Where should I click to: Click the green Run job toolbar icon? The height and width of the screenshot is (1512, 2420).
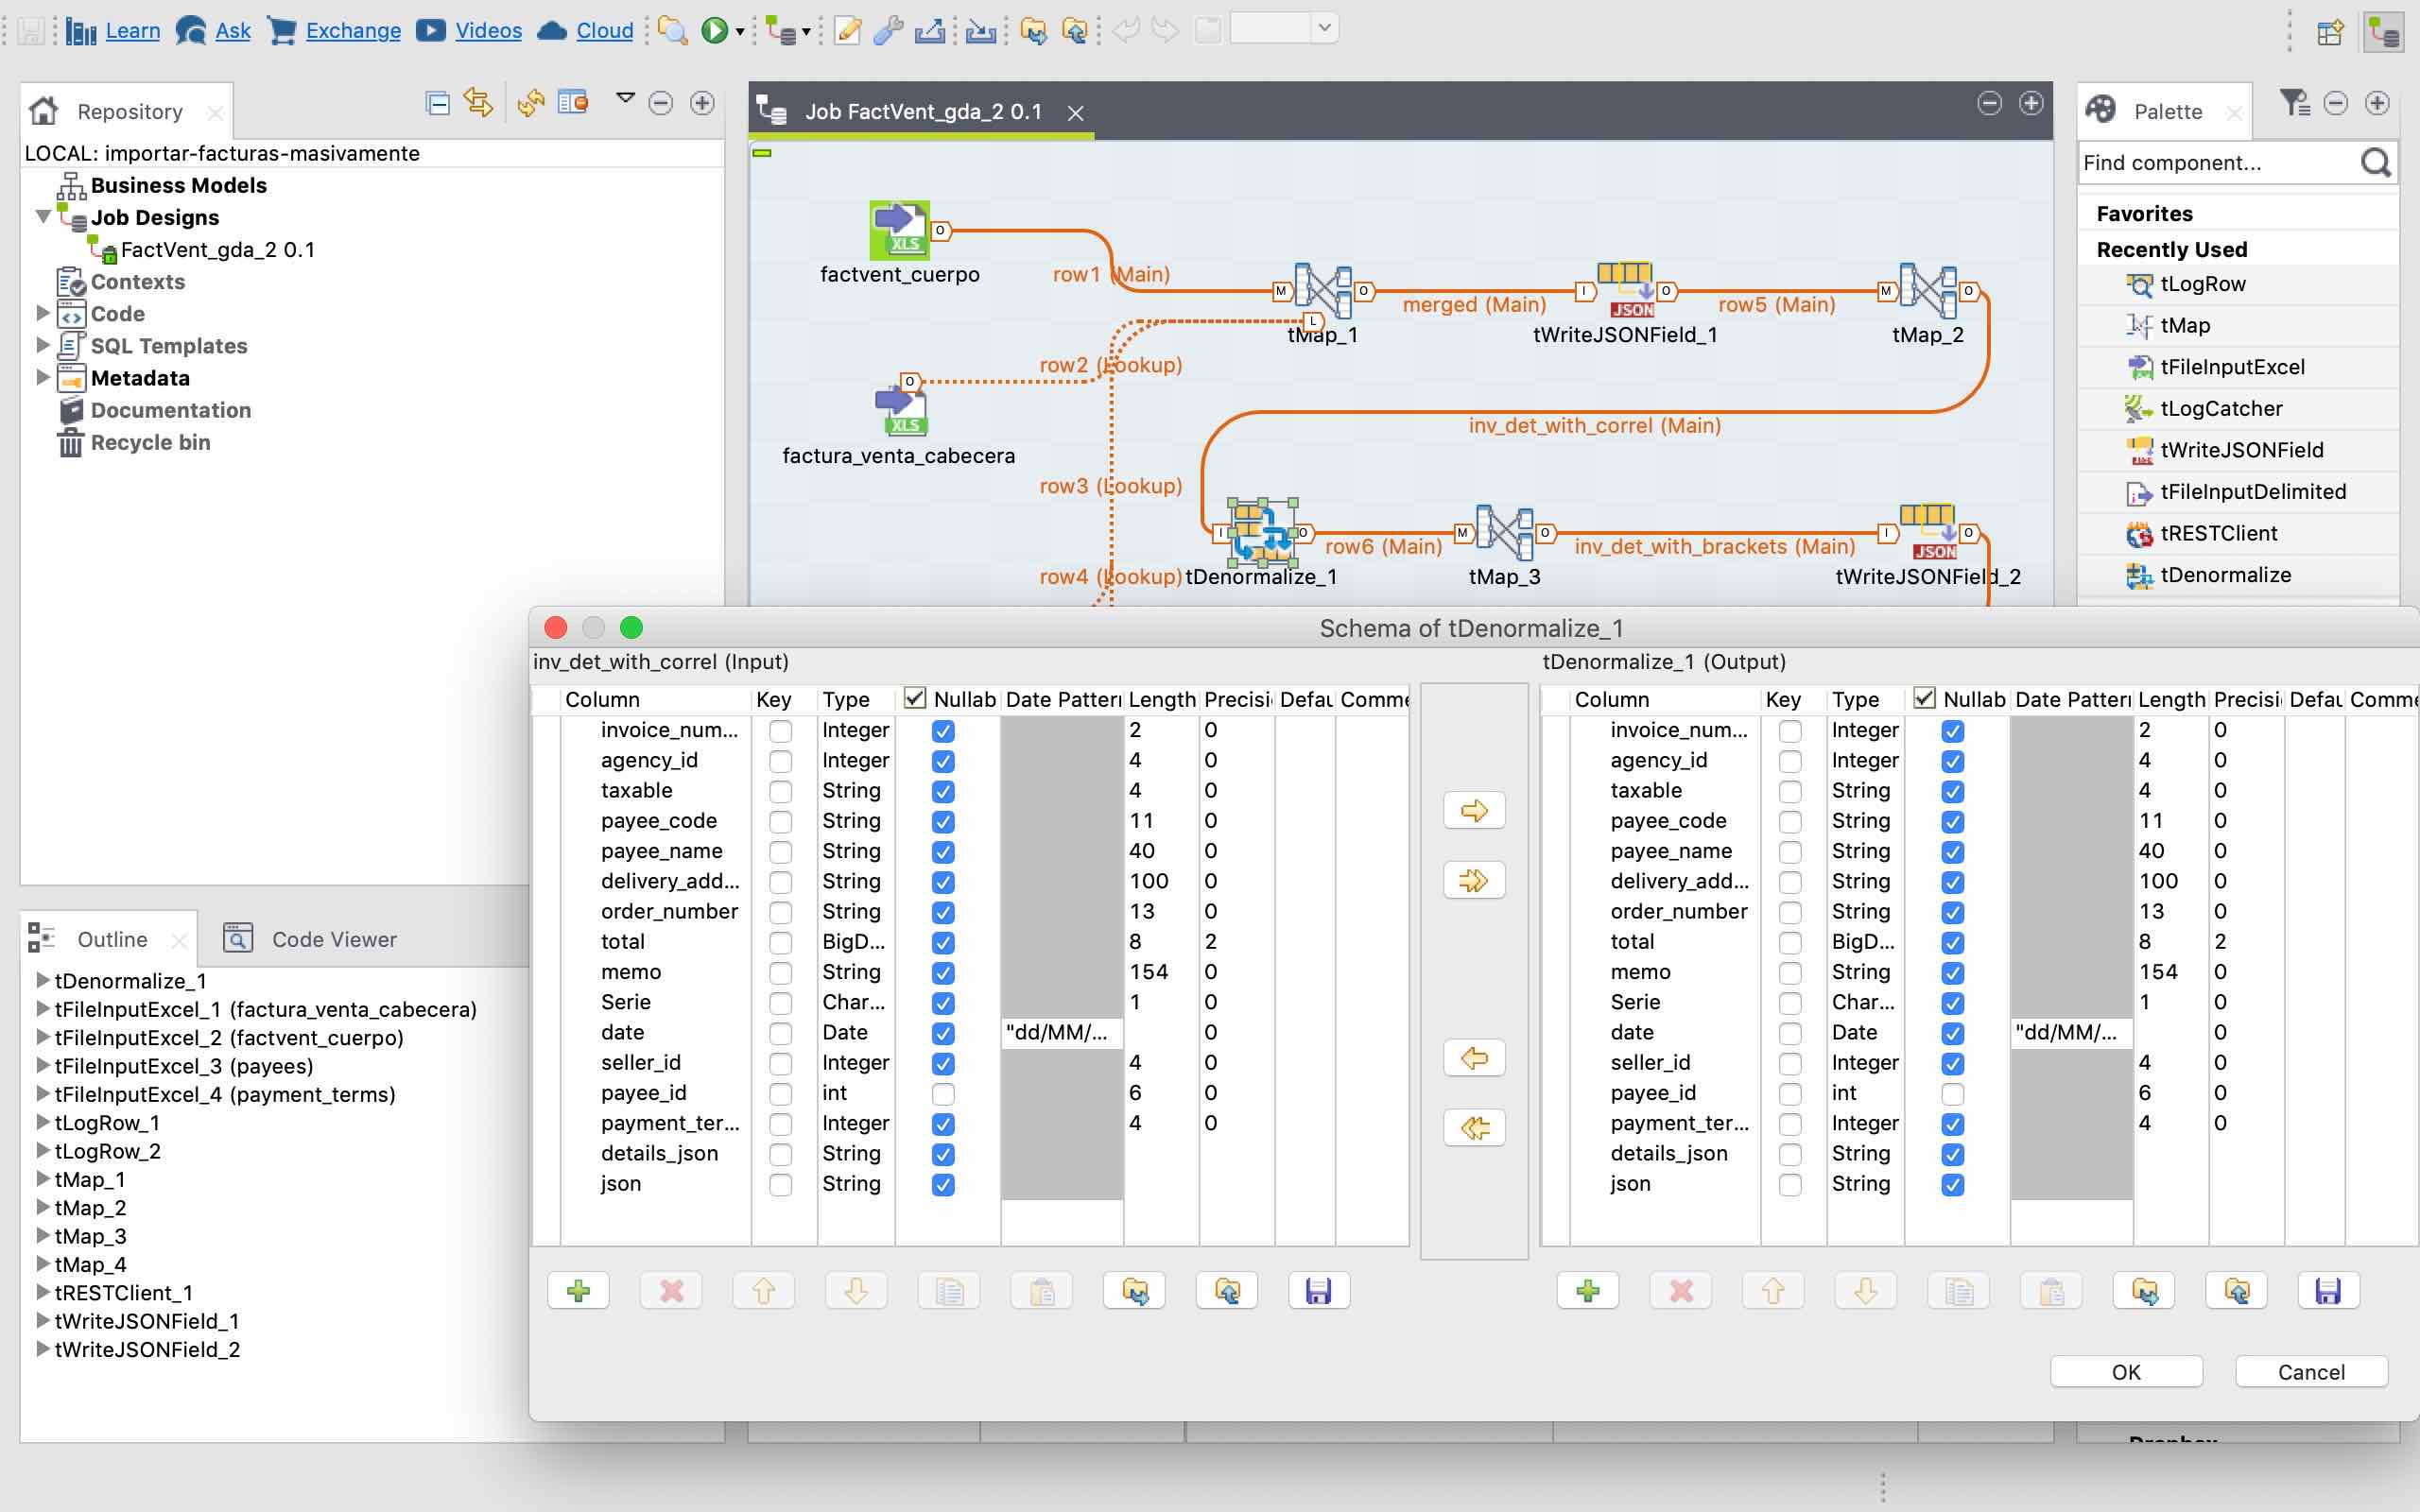(714, 30)
